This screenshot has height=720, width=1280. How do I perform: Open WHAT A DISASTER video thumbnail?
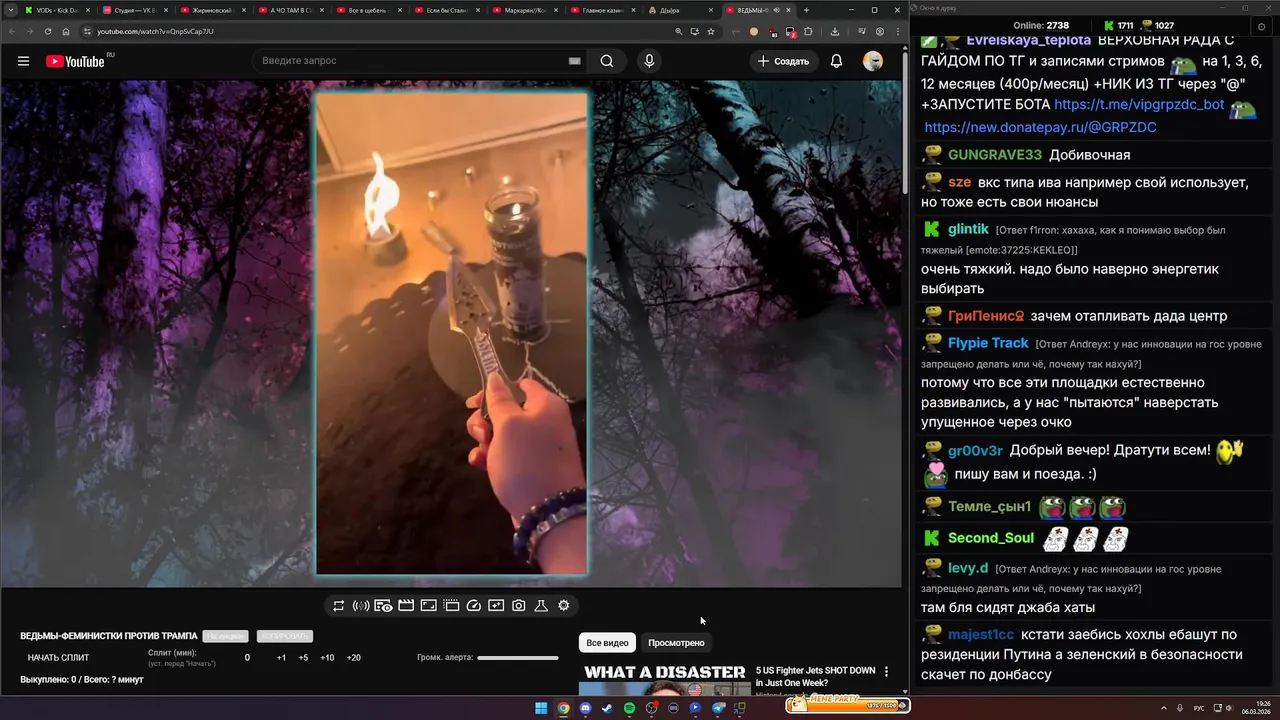point(665,678)
